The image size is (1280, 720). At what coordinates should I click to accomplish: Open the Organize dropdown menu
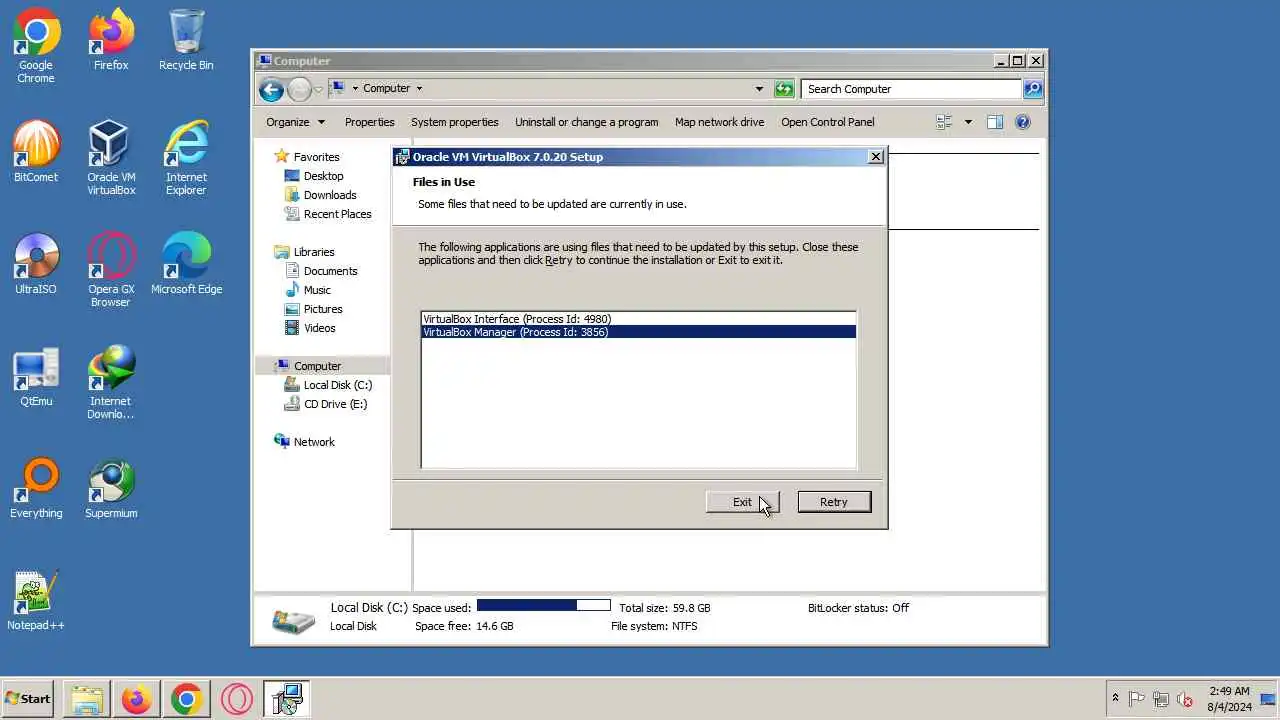(295, 122)
